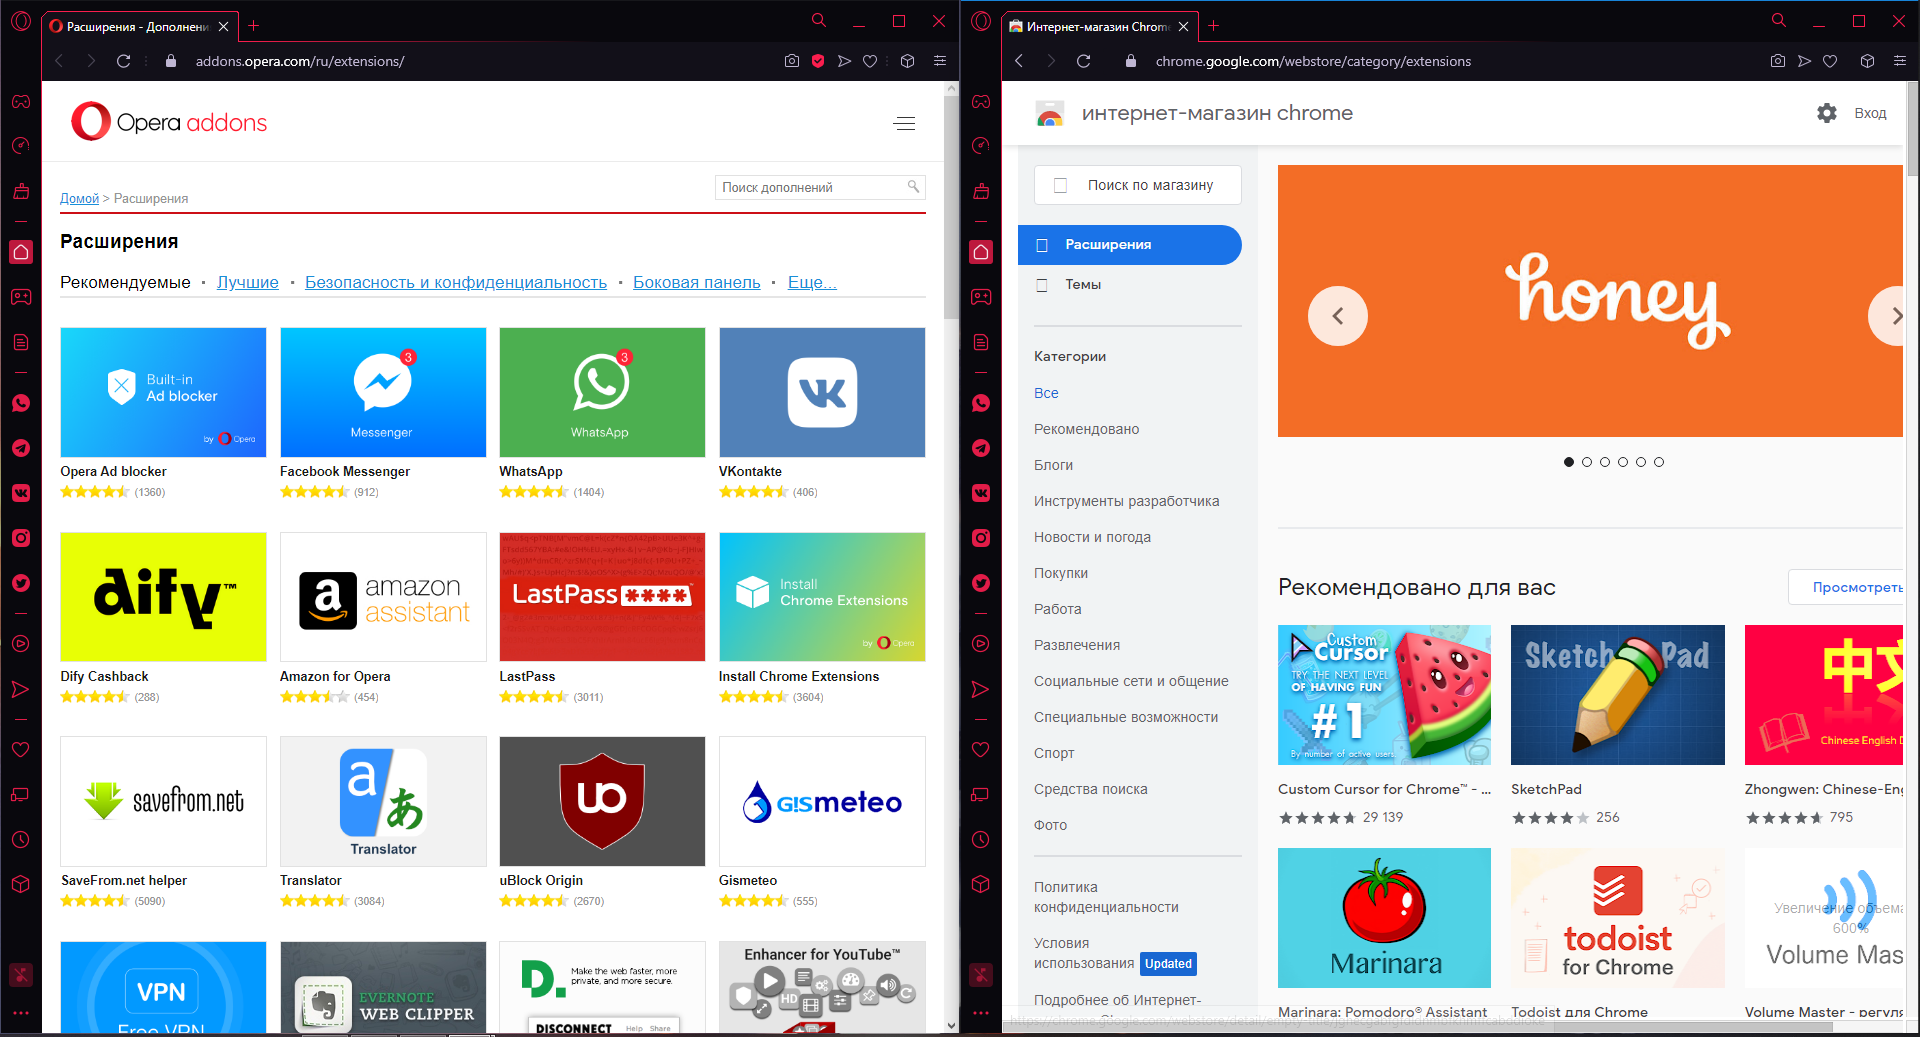This screenshot has height=1037, width=1920.
Task: Open Easy Setup icon in left window toolbar
Action: click(x=940, y=61)
